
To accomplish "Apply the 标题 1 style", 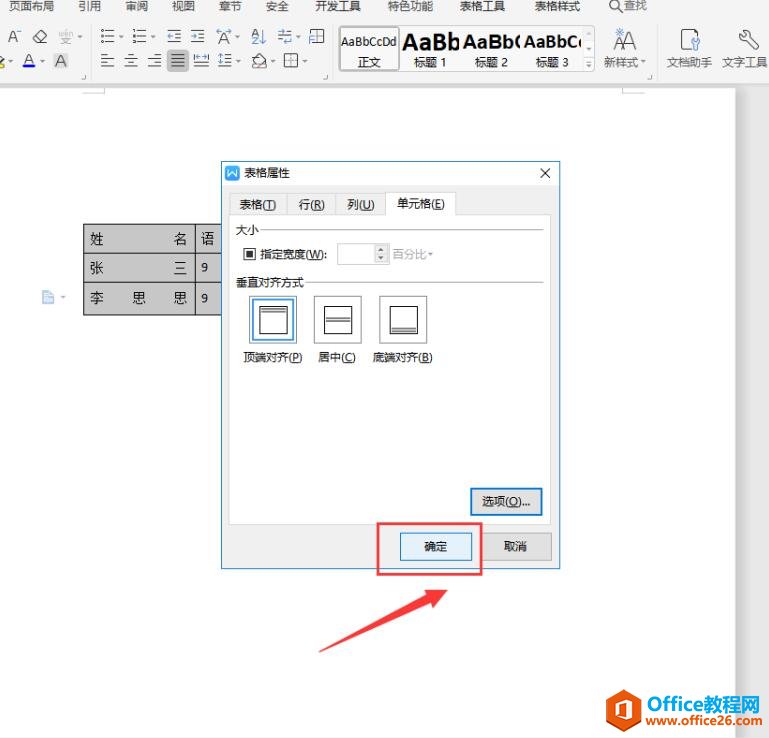I will (430, 50).
